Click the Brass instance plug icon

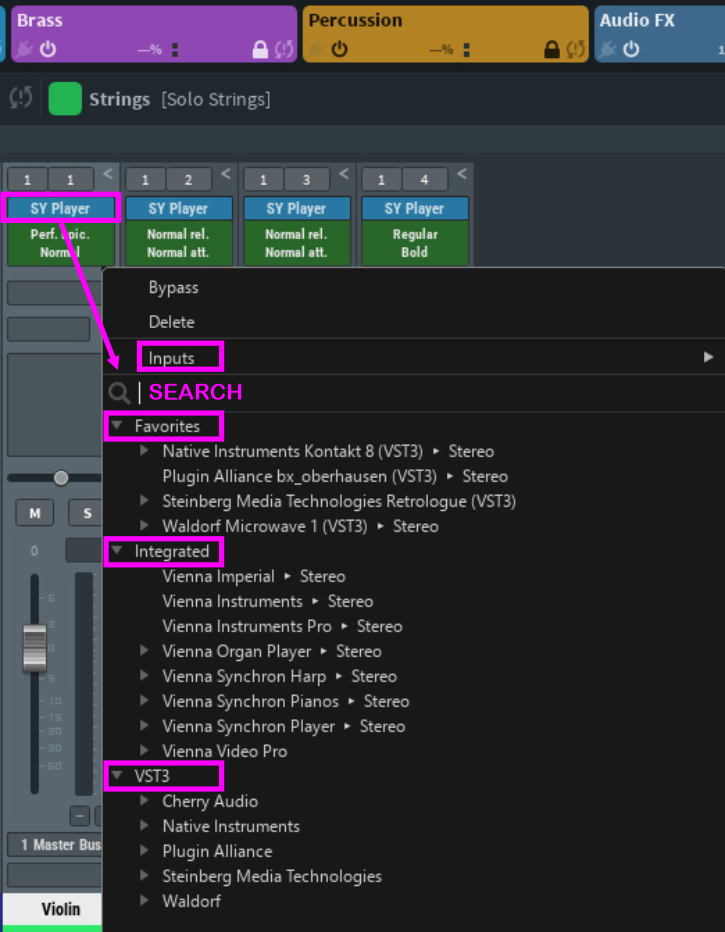tap(25, 49)
